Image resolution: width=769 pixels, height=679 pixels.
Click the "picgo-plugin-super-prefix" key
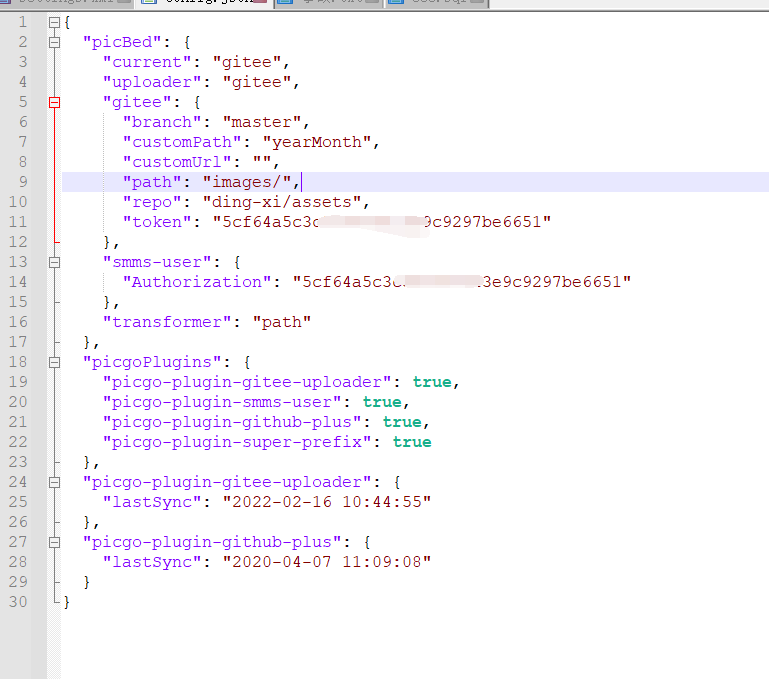point(237,443)
